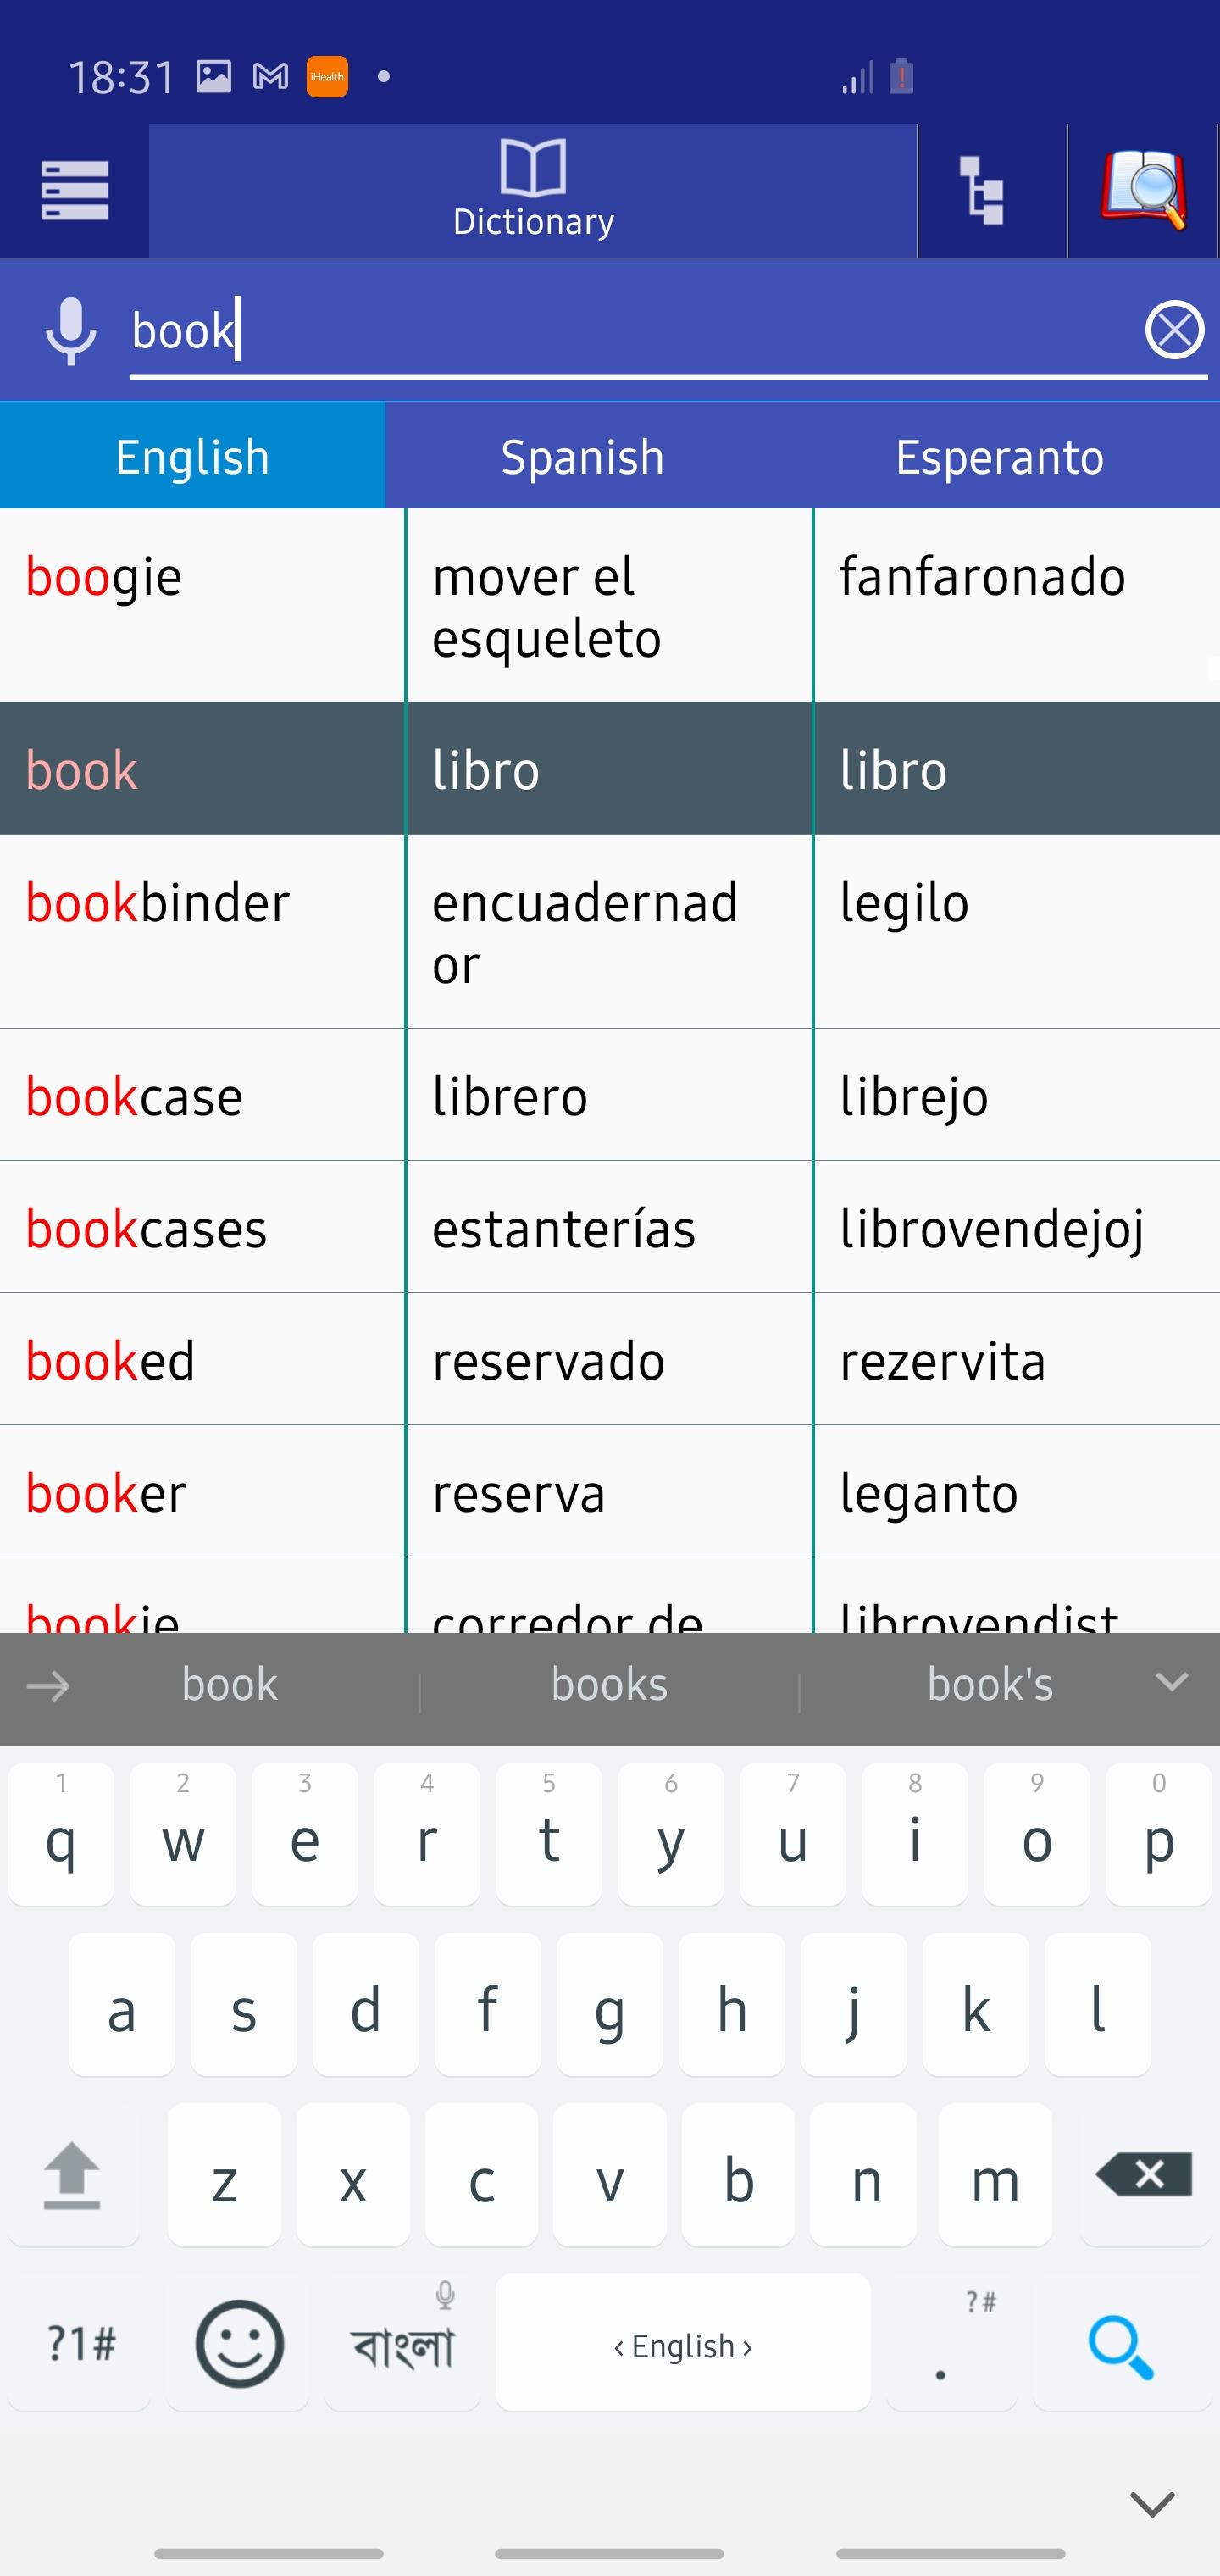Image resolution: width=1220 pixels, height=2576 pixels.
Task: Switch to the Spanish language column
Action: pos(582,457)
